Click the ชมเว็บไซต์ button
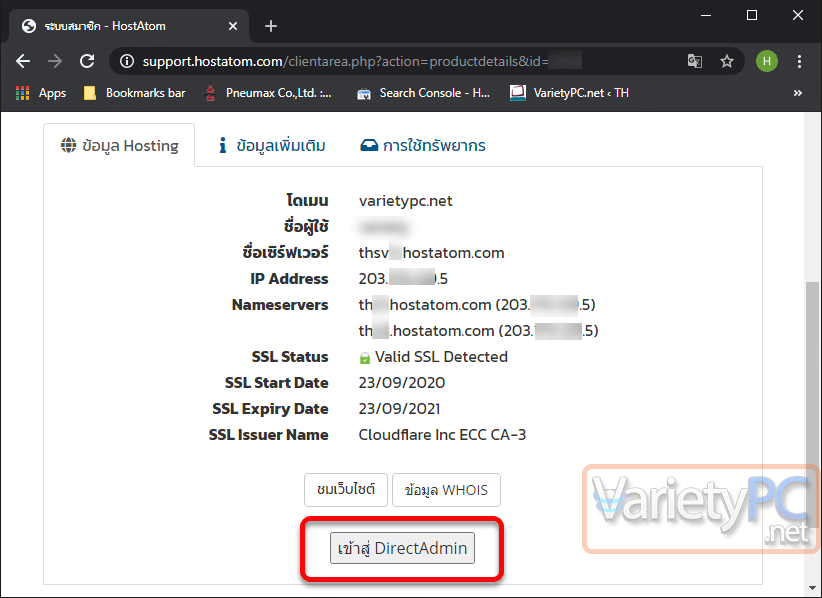The image size is (822, 598). [x=346, y=490]
